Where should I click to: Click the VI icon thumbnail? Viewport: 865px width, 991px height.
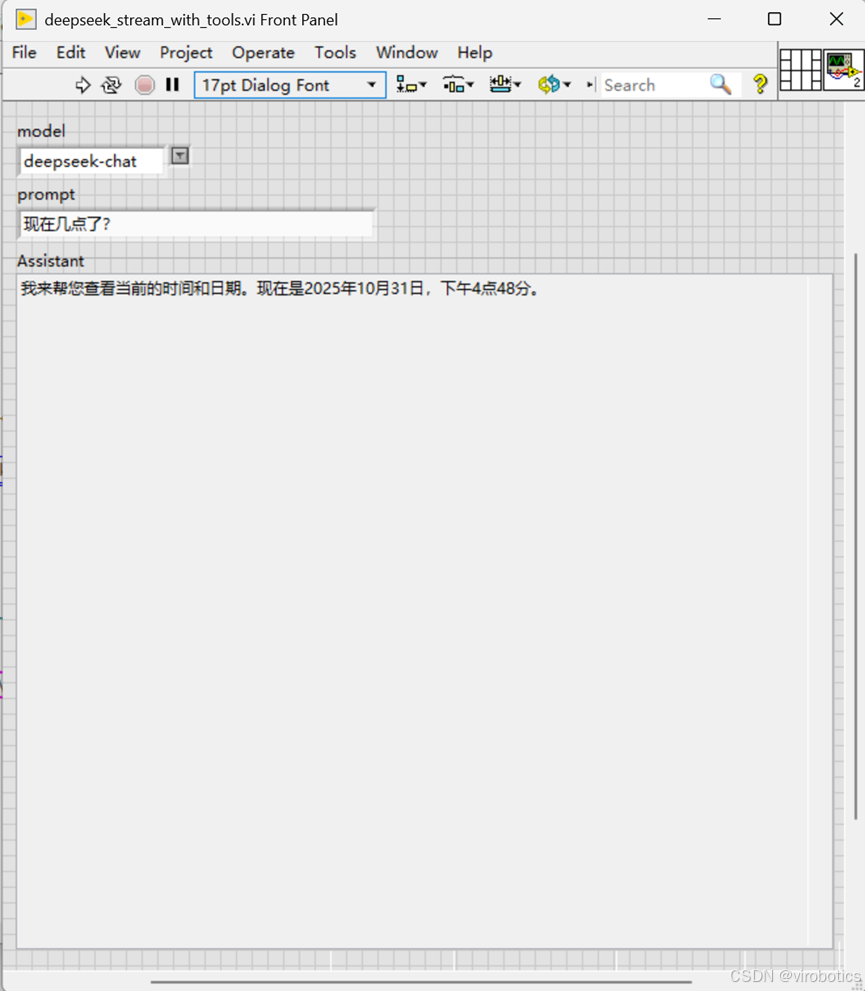[844, 70]
